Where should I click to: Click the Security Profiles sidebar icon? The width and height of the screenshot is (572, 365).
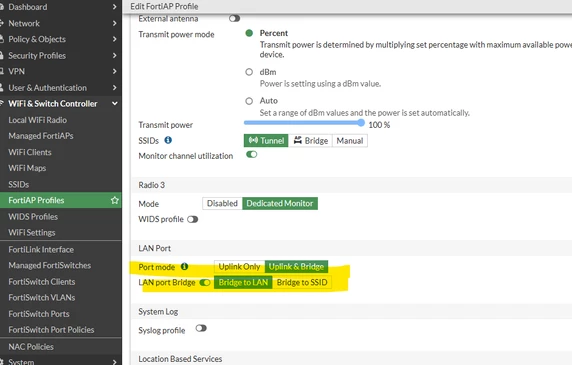coord(1,55)
